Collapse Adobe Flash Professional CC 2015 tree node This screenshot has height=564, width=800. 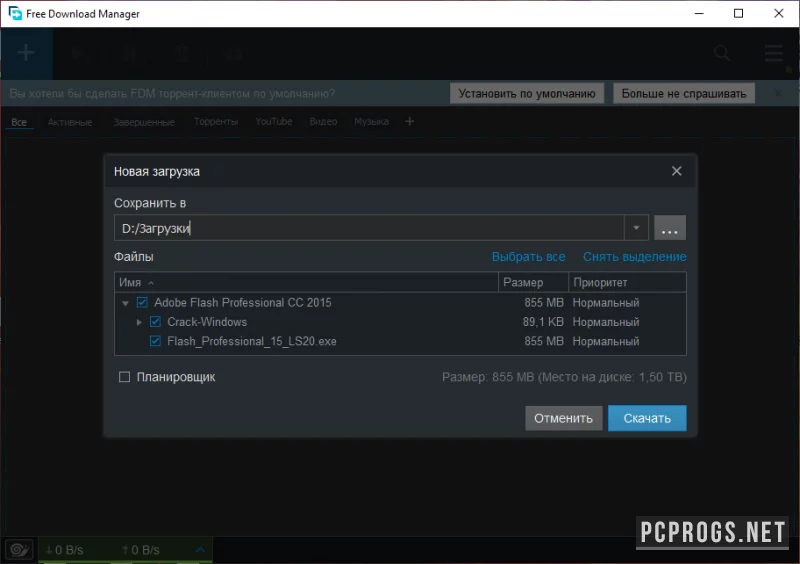(x=125, y=303)
